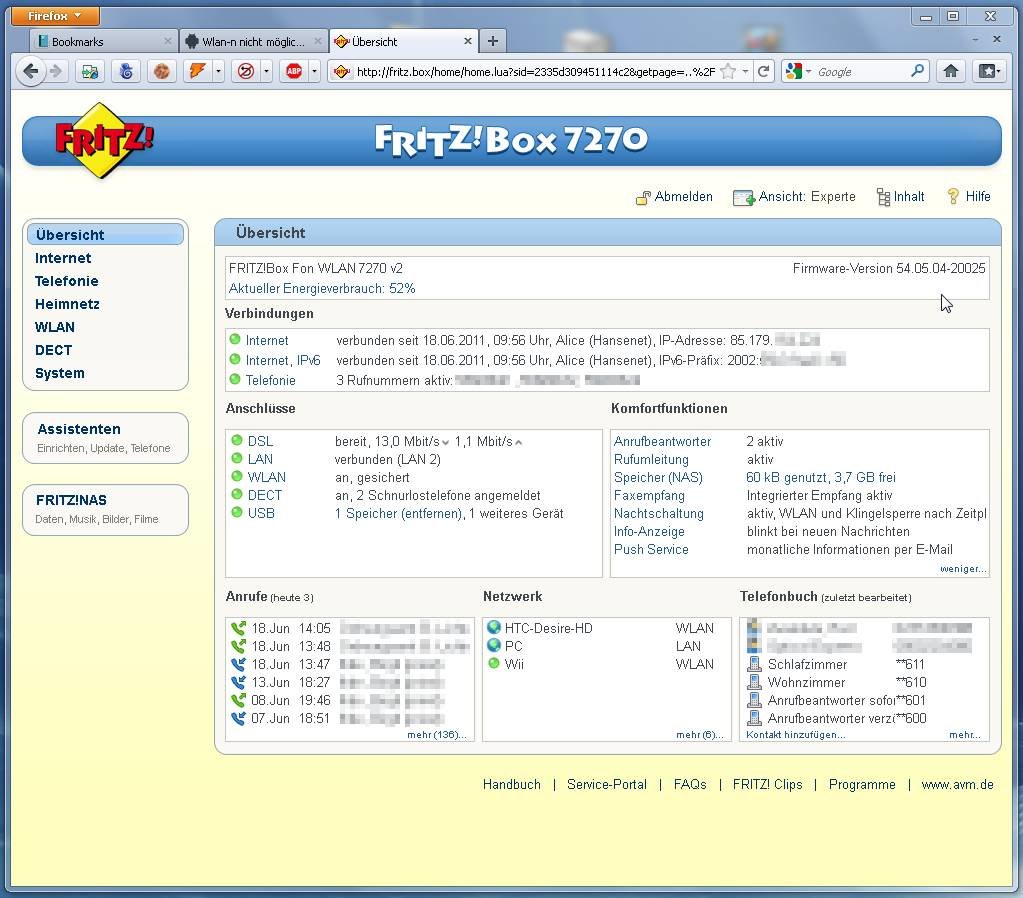Screen dimensions: 1023x898
Task: Click the Google search input field
Action: pos(861,71)
